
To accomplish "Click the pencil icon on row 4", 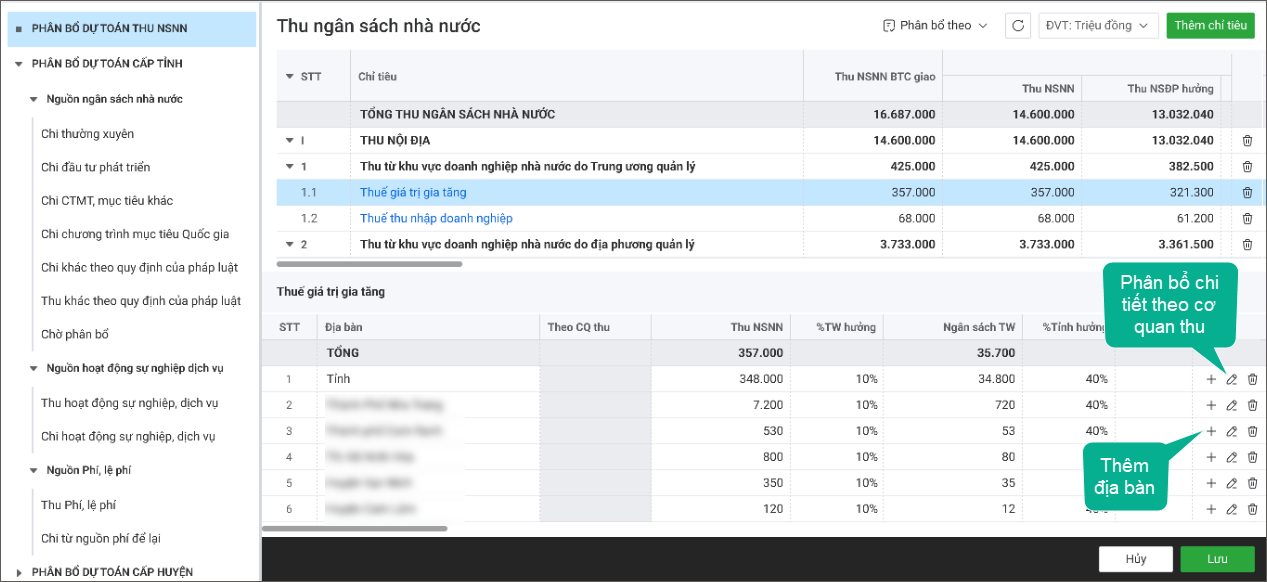I will click(x=1232, y=457).
